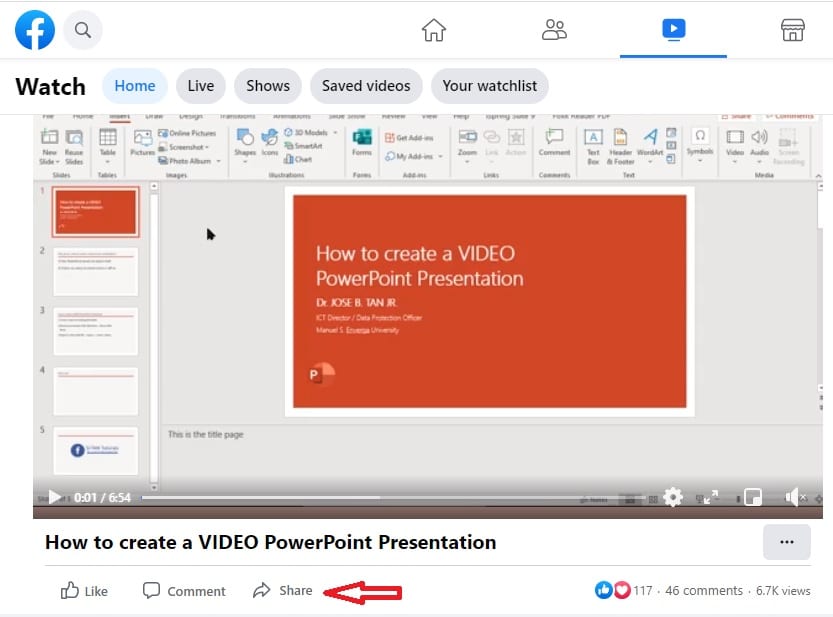The height and width of the screenshot is (617, 833).
Task: Like the video
Action: 84,590
